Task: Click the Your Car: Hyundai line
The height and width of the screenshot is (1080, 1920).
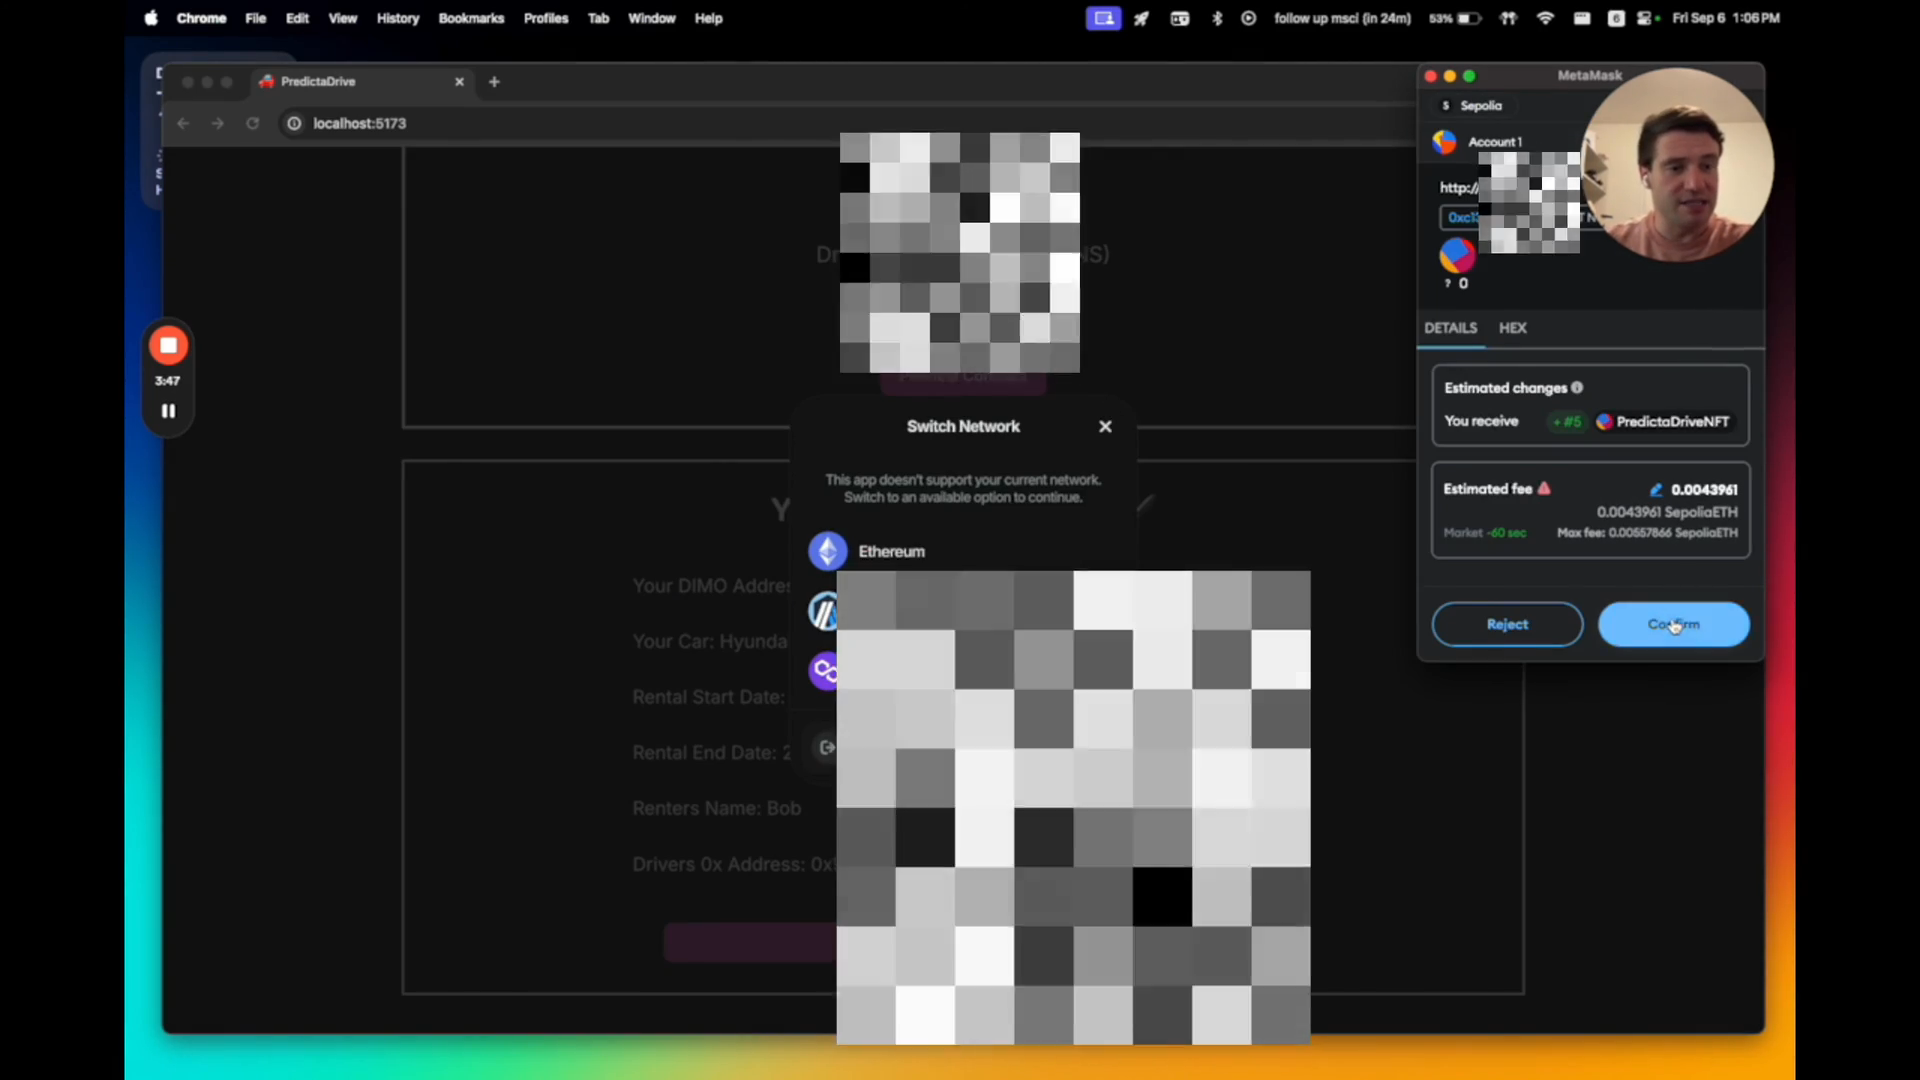Action: [x=709, y=641]
